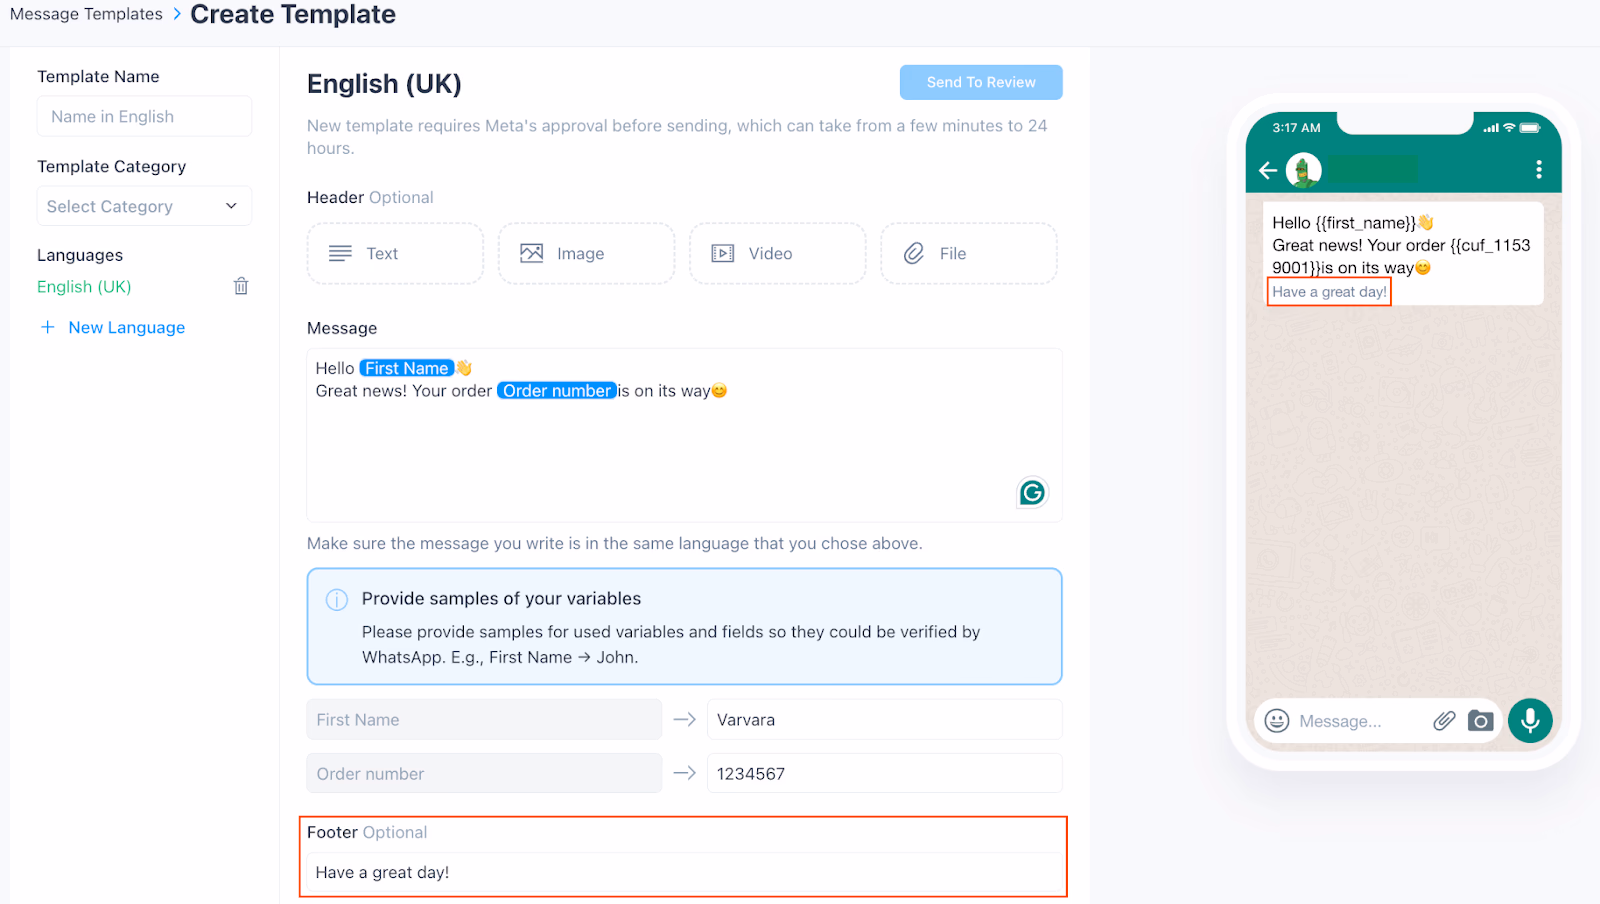Go back to Message Templates breadcrumb
This screenshot has height=904, width=1600.
[x=86, y=14]
